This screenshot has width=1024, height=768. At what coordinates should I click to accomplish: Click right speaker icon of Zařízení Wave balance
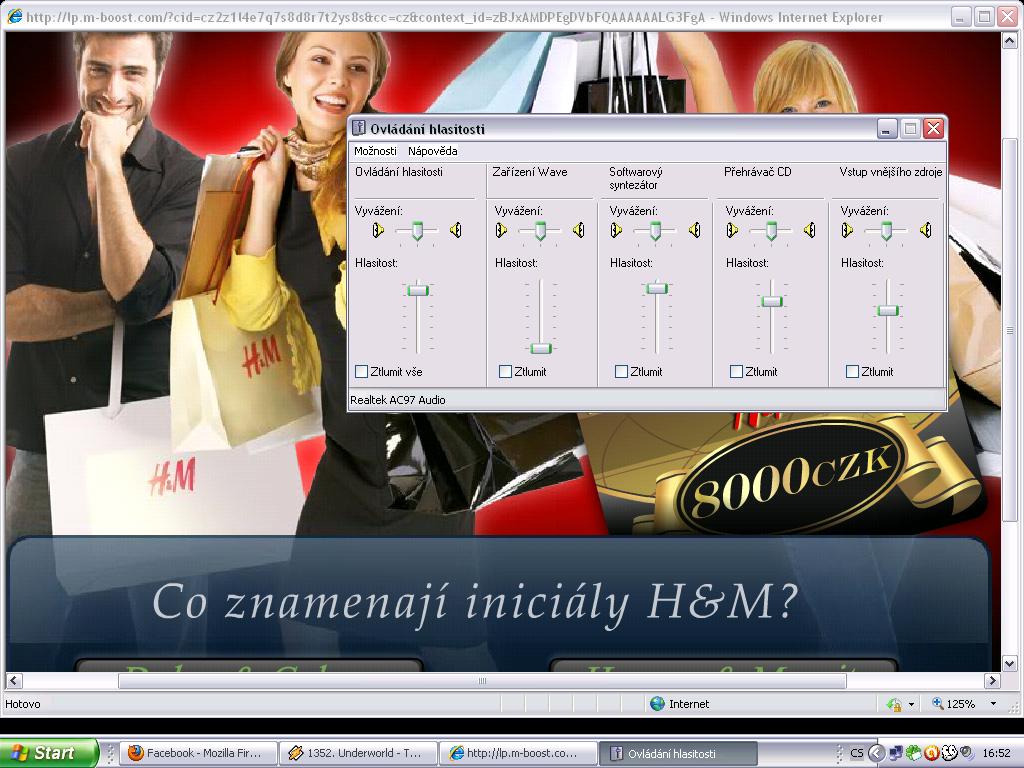click(579, 230)
